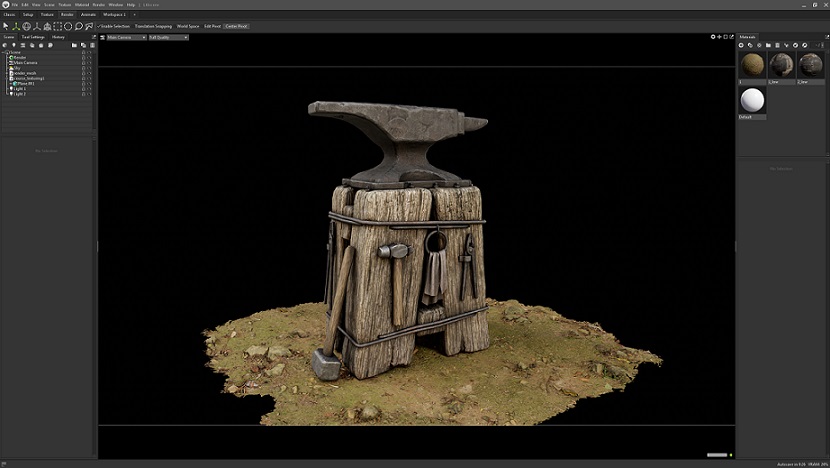
Task: Collapse the Scene root node
Action: click(x=4, y=52)
